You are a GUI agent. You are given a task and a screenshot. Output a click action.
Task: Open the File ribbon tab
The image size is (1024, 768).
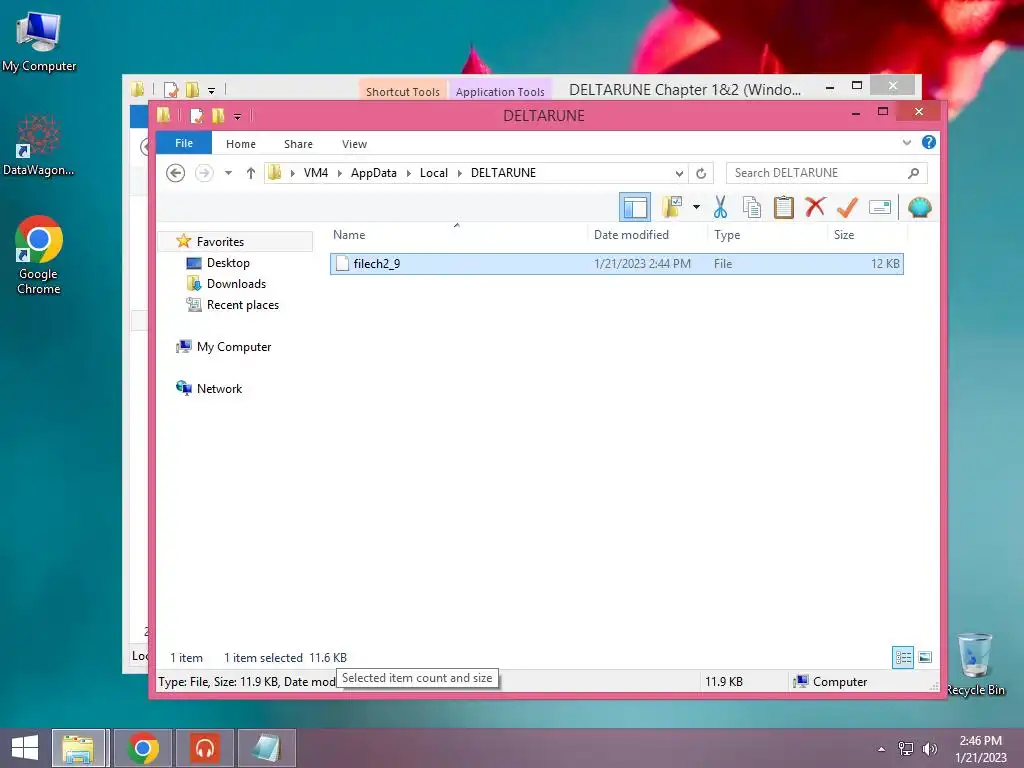pyautogui.click(x=184, y=143)
